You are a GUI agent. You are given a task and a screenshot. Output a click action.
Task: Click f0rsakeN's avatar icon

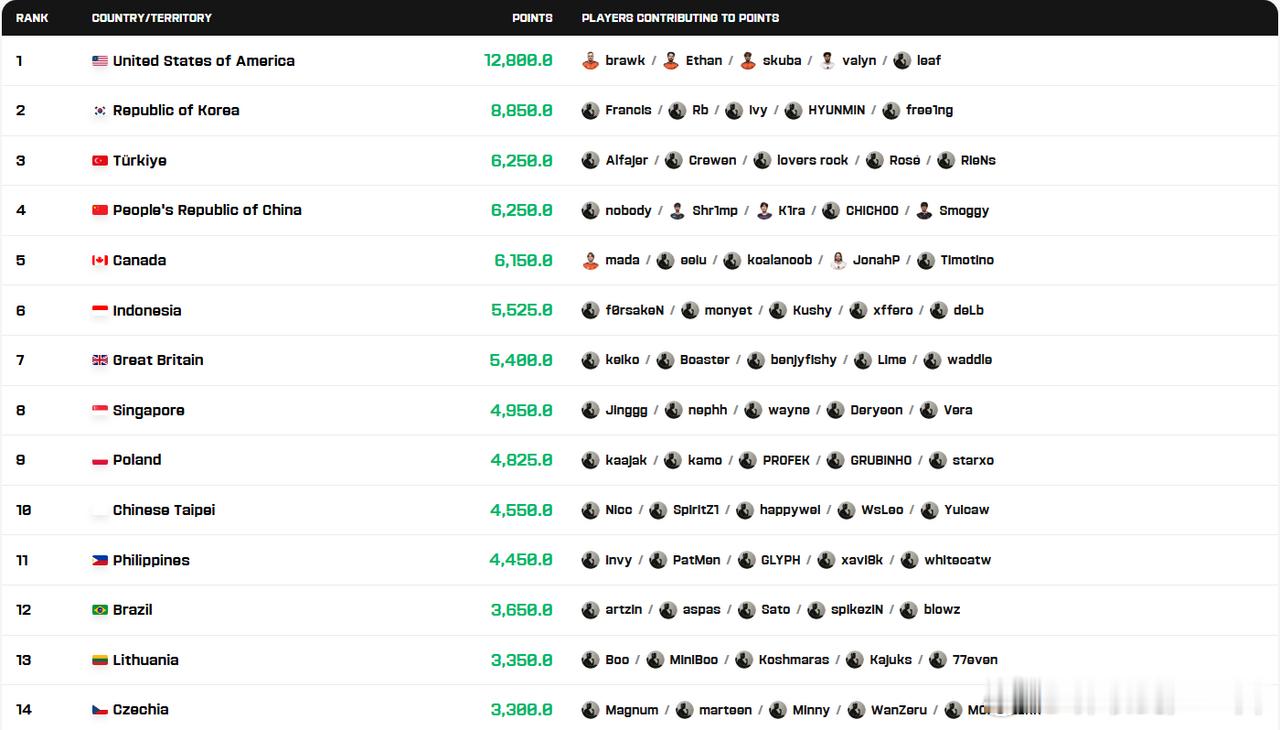click(x=591, y=310)
